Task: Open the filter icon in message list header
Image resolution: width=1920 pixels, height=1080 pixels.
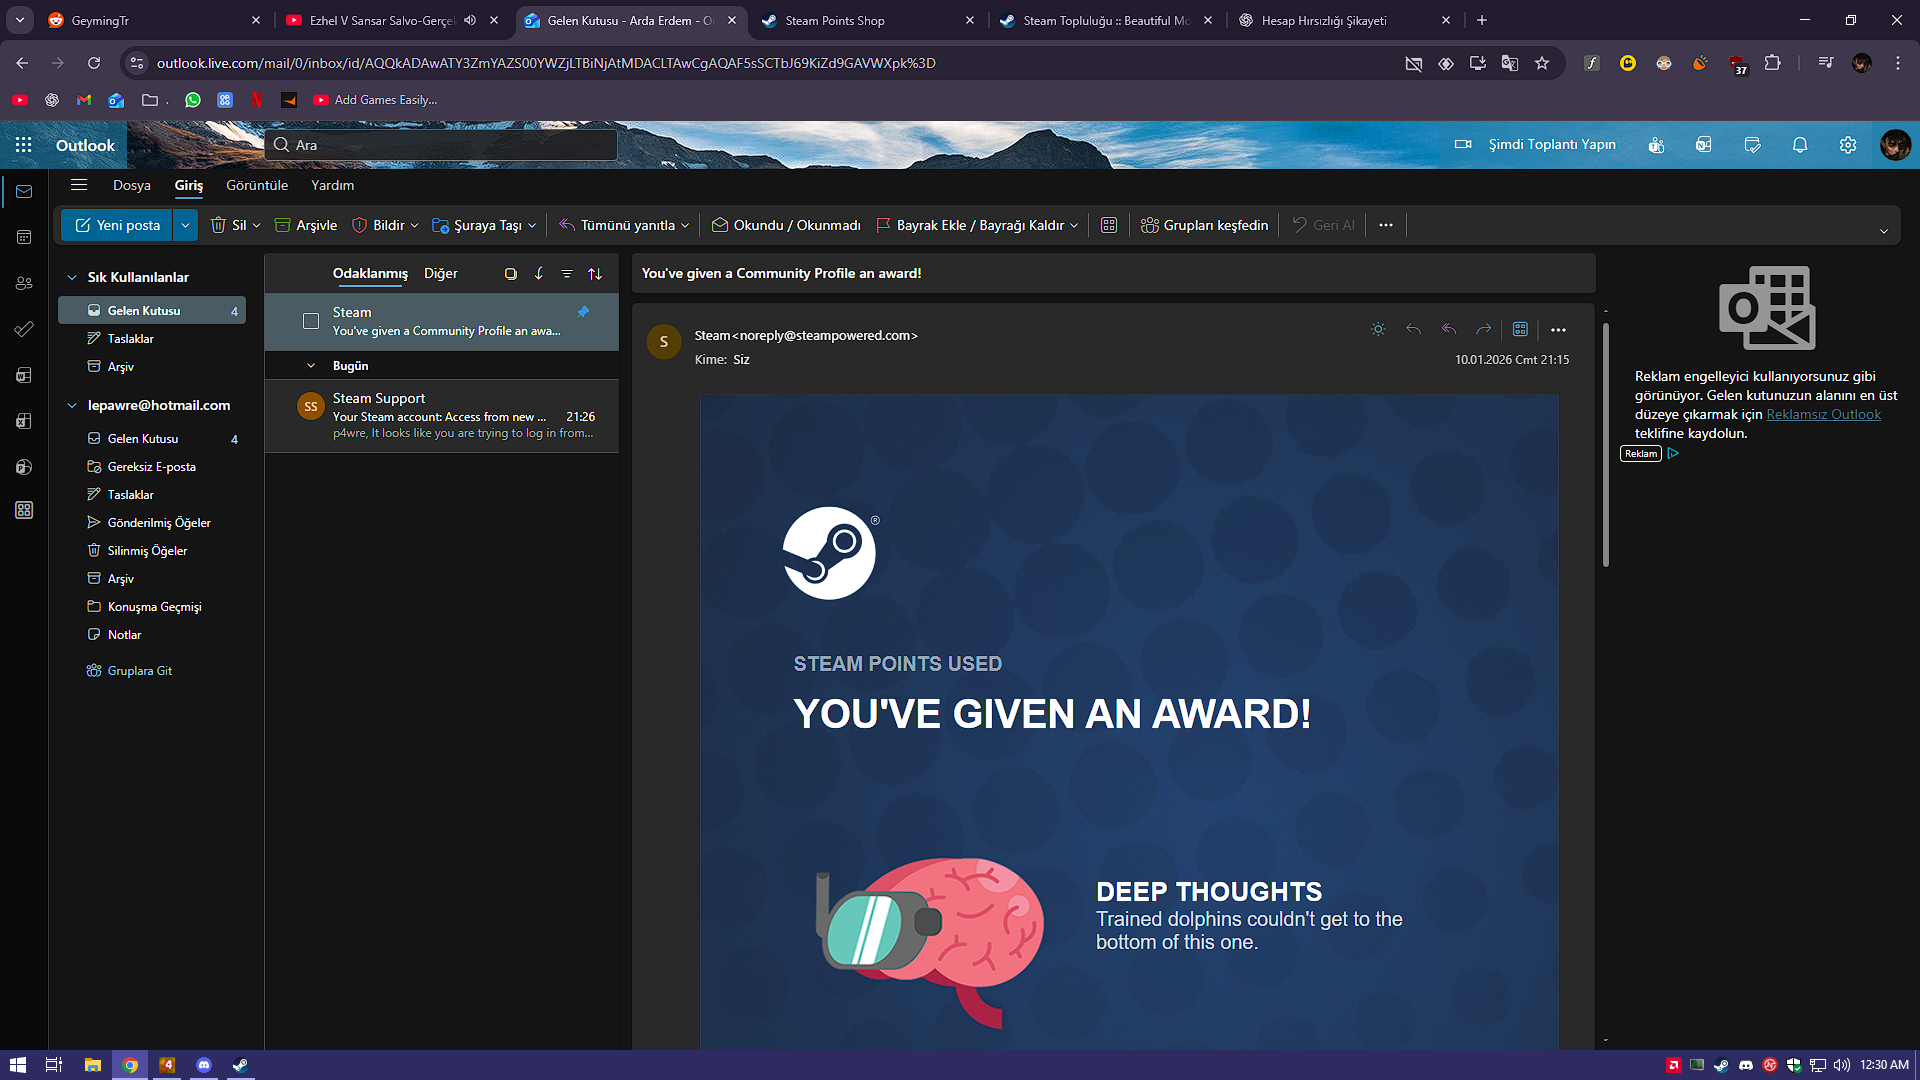Action: [567, 274]
